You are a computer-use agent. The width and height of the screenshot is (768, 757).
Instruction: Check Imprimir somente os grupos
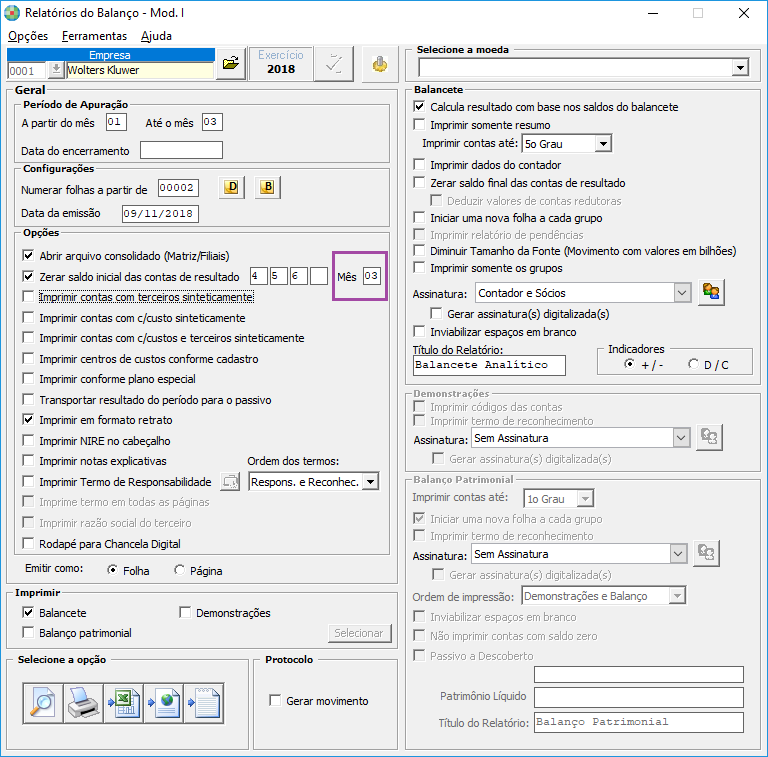pos(419,267)
